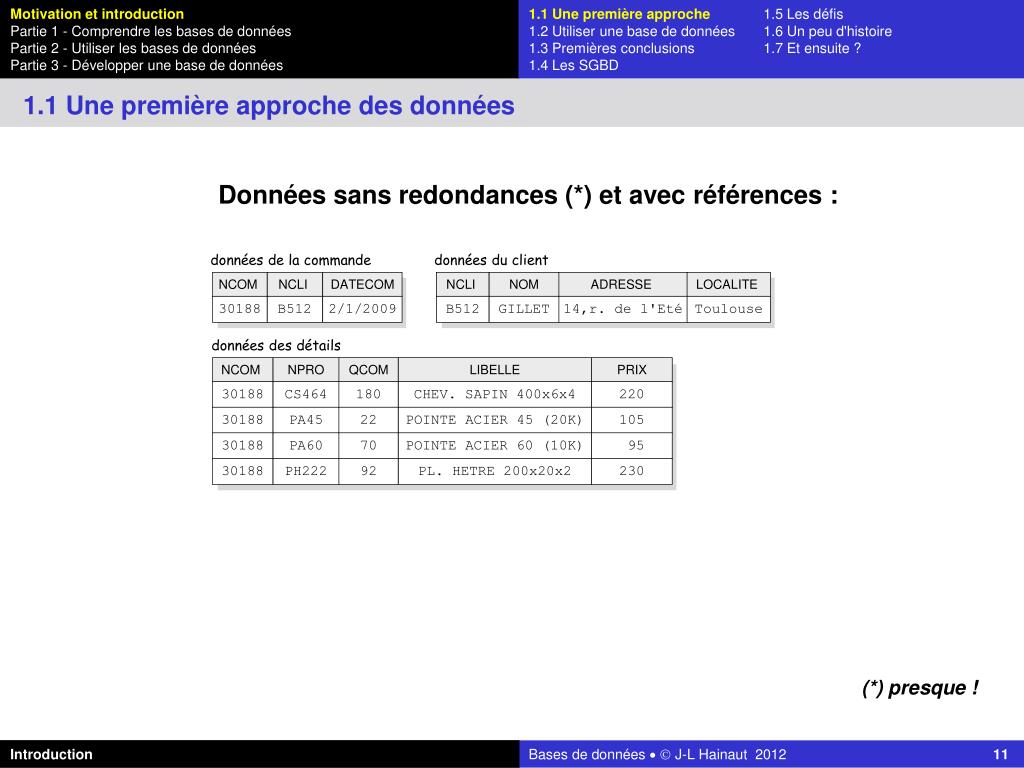This screenshot has width=1024, height=768.
Task: Click LOCALITE header in client table
Action: [727, 285]
